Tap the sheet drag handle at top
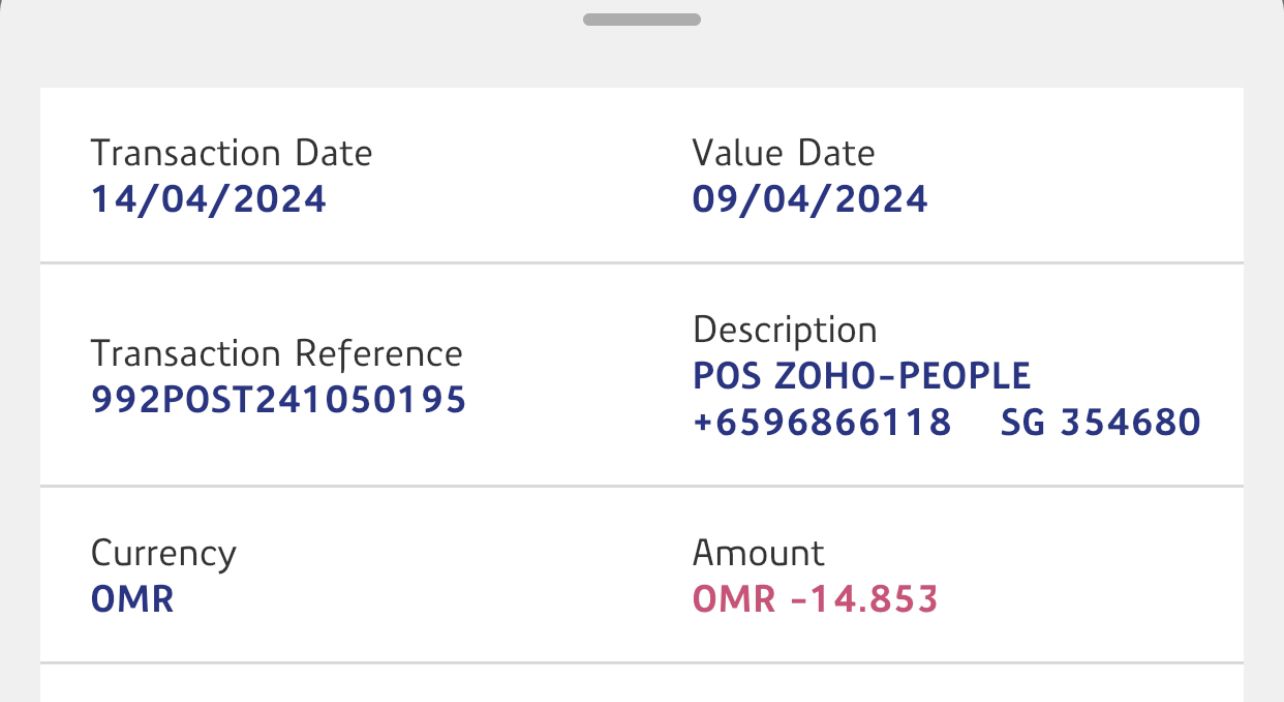 click(641, 19)
